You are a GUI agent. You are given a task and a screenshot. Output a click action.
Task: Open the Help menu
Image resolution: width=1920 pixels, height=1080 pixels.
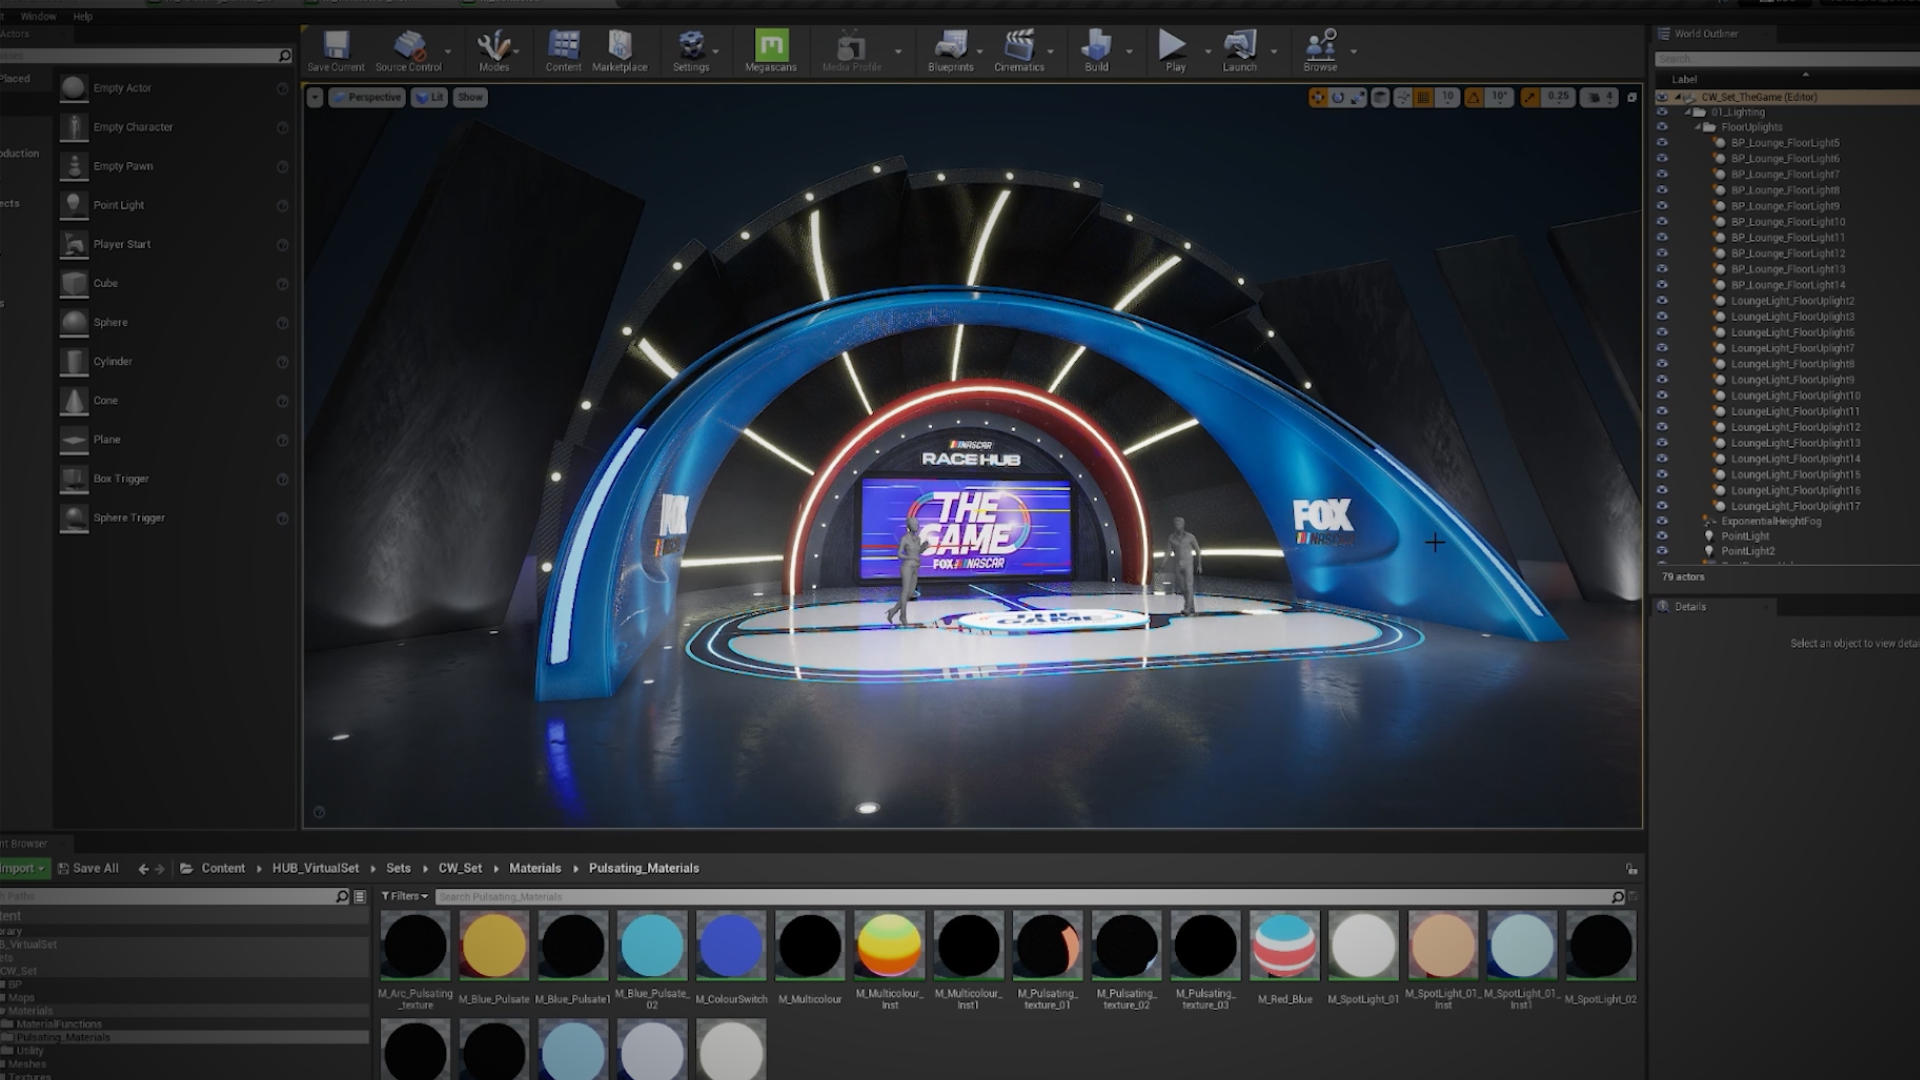pos(83,16)
